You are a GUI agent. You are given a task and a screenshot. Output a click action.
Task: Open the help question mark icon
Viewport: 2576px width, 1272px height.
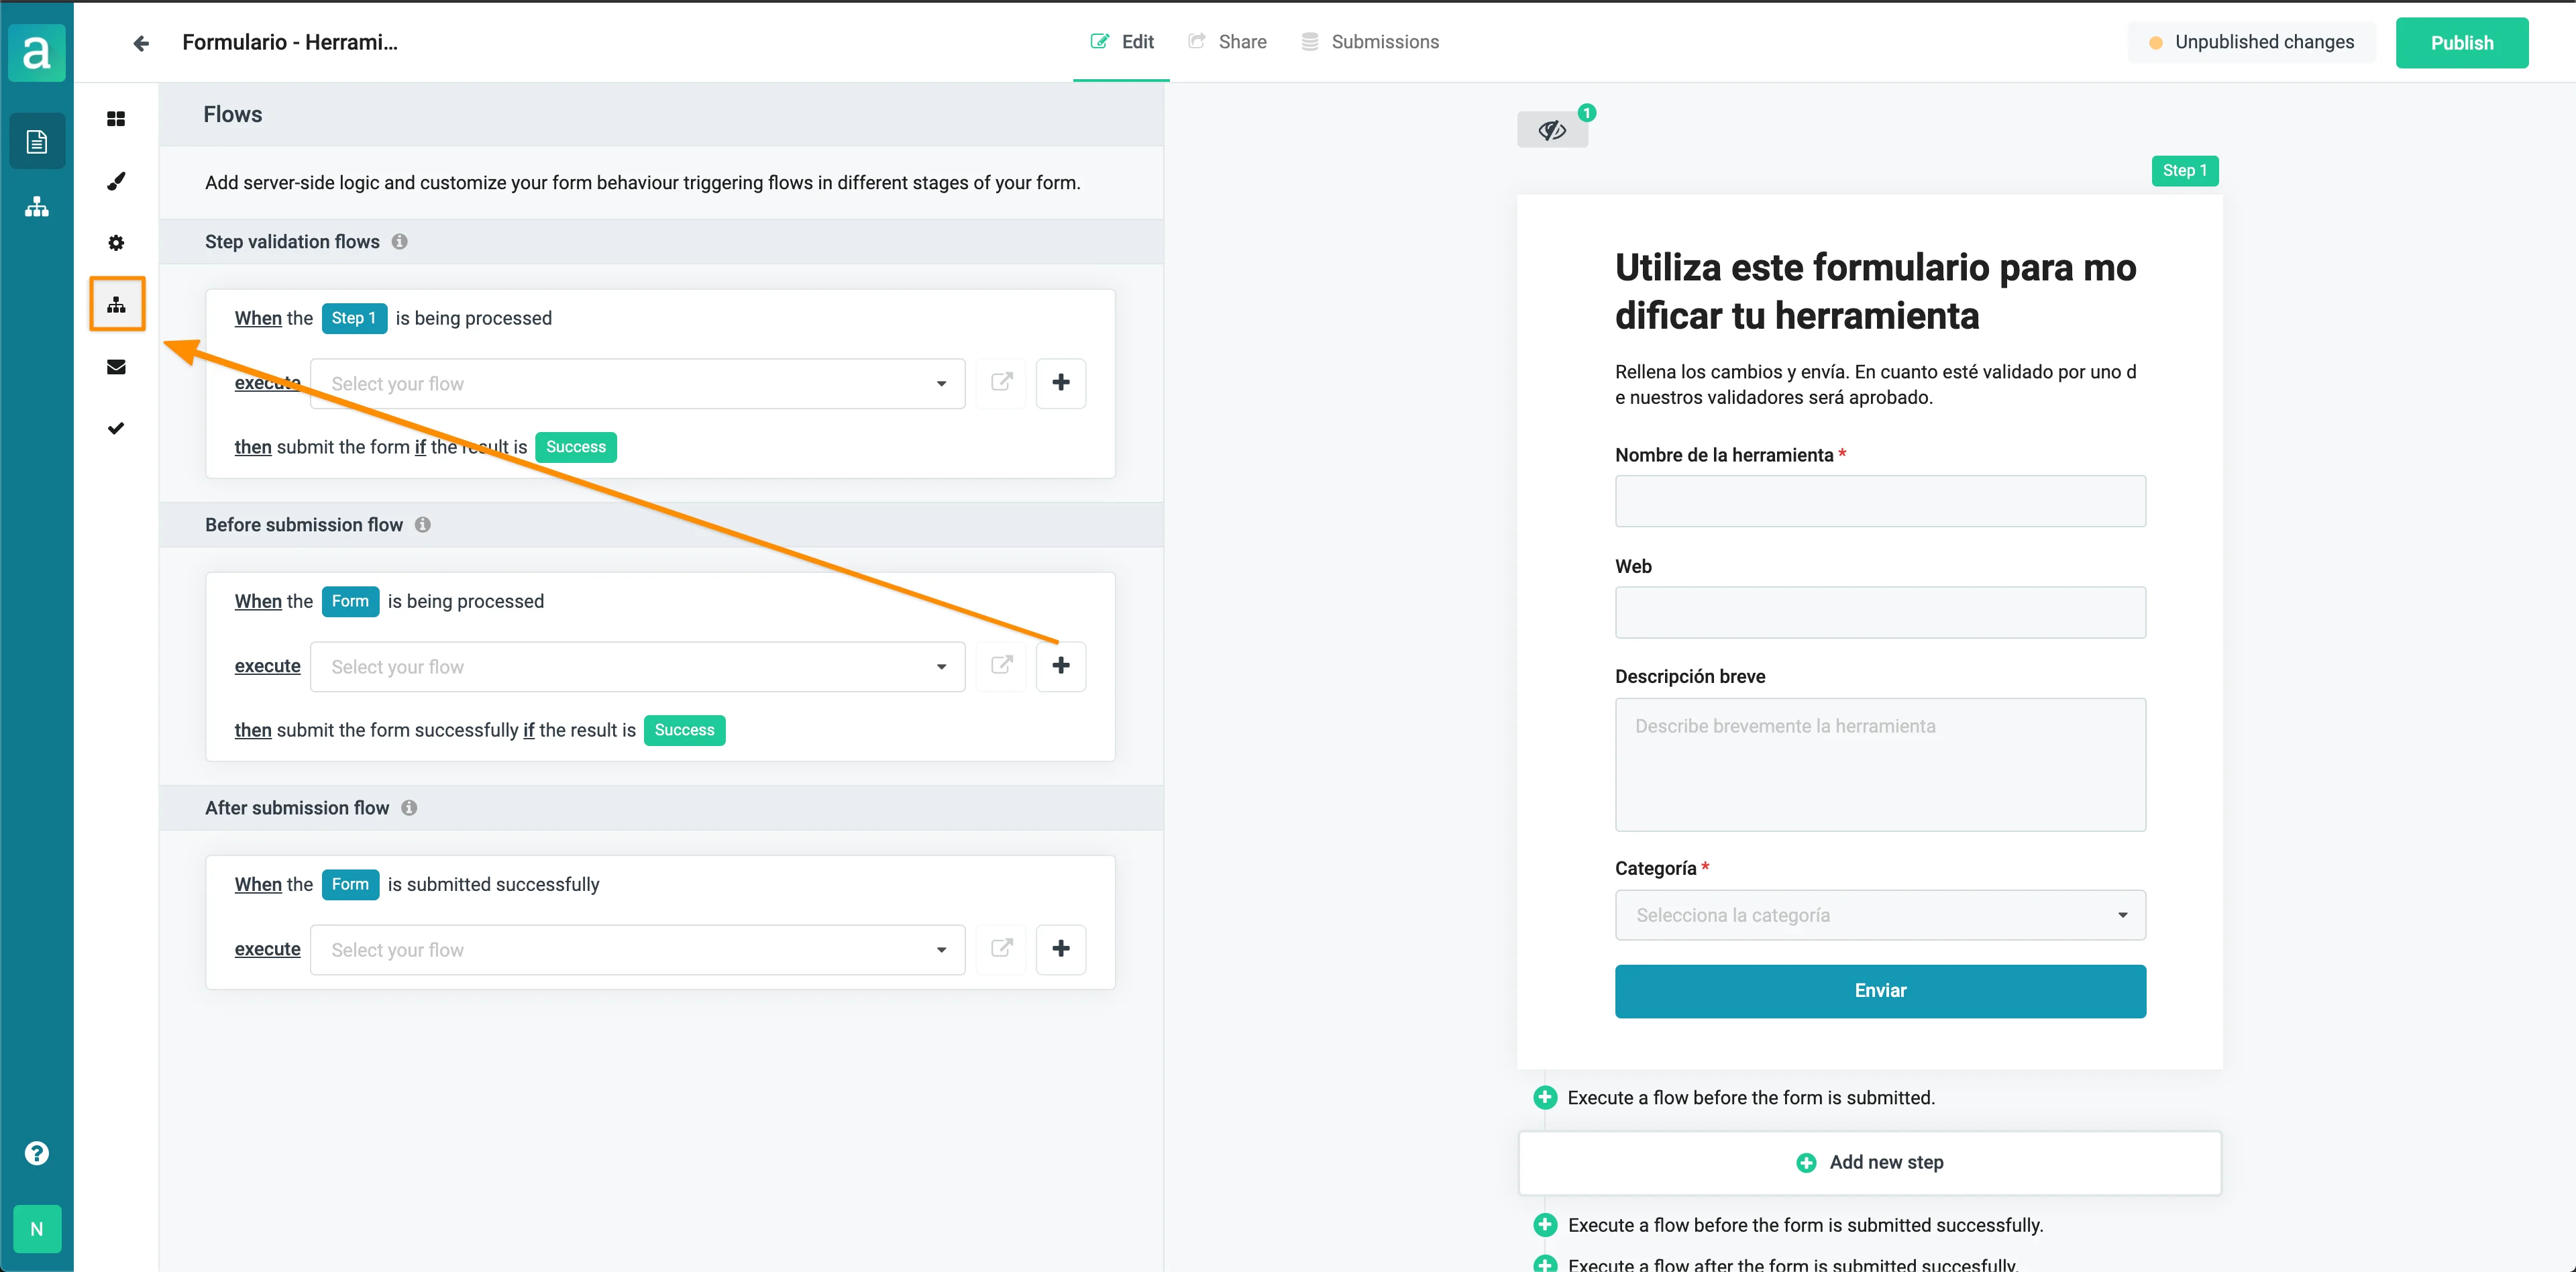(37, 1153)
